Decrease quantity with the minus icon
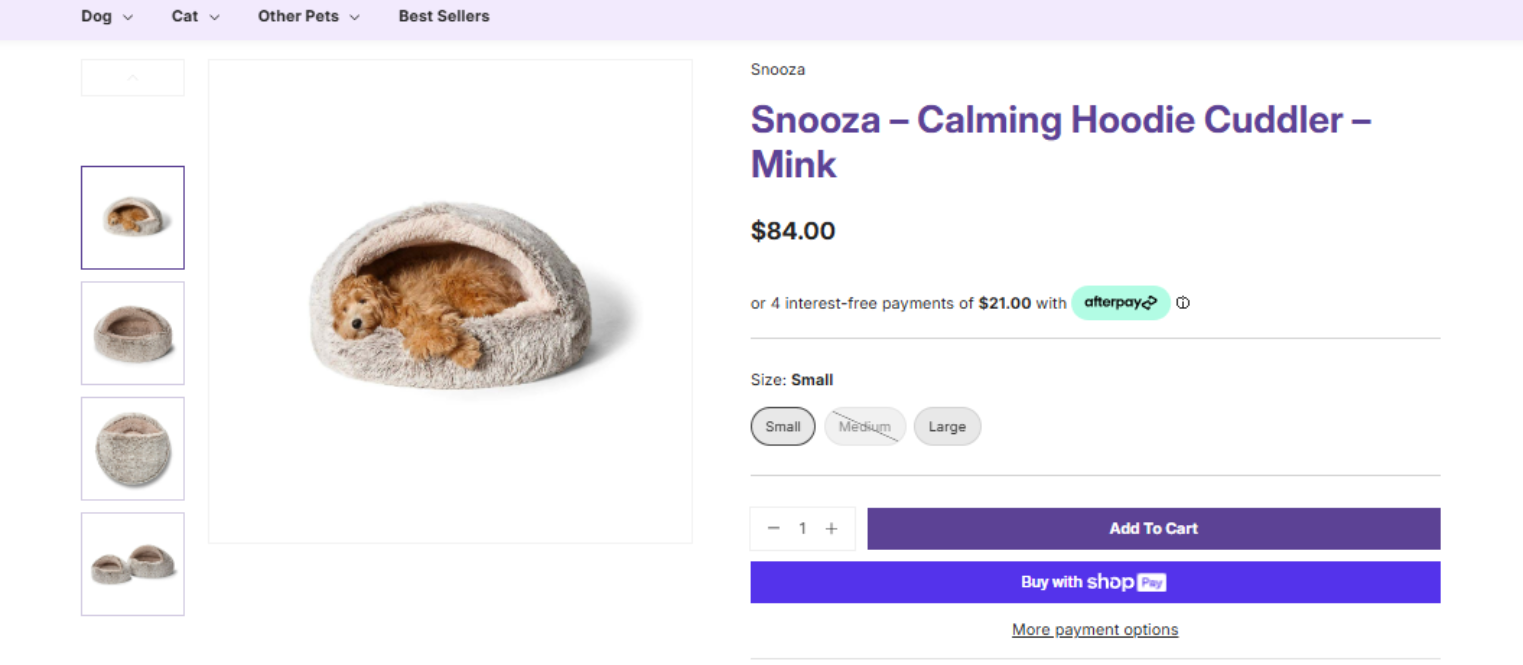The image size is (1523, 665). [x=773, y=529]
